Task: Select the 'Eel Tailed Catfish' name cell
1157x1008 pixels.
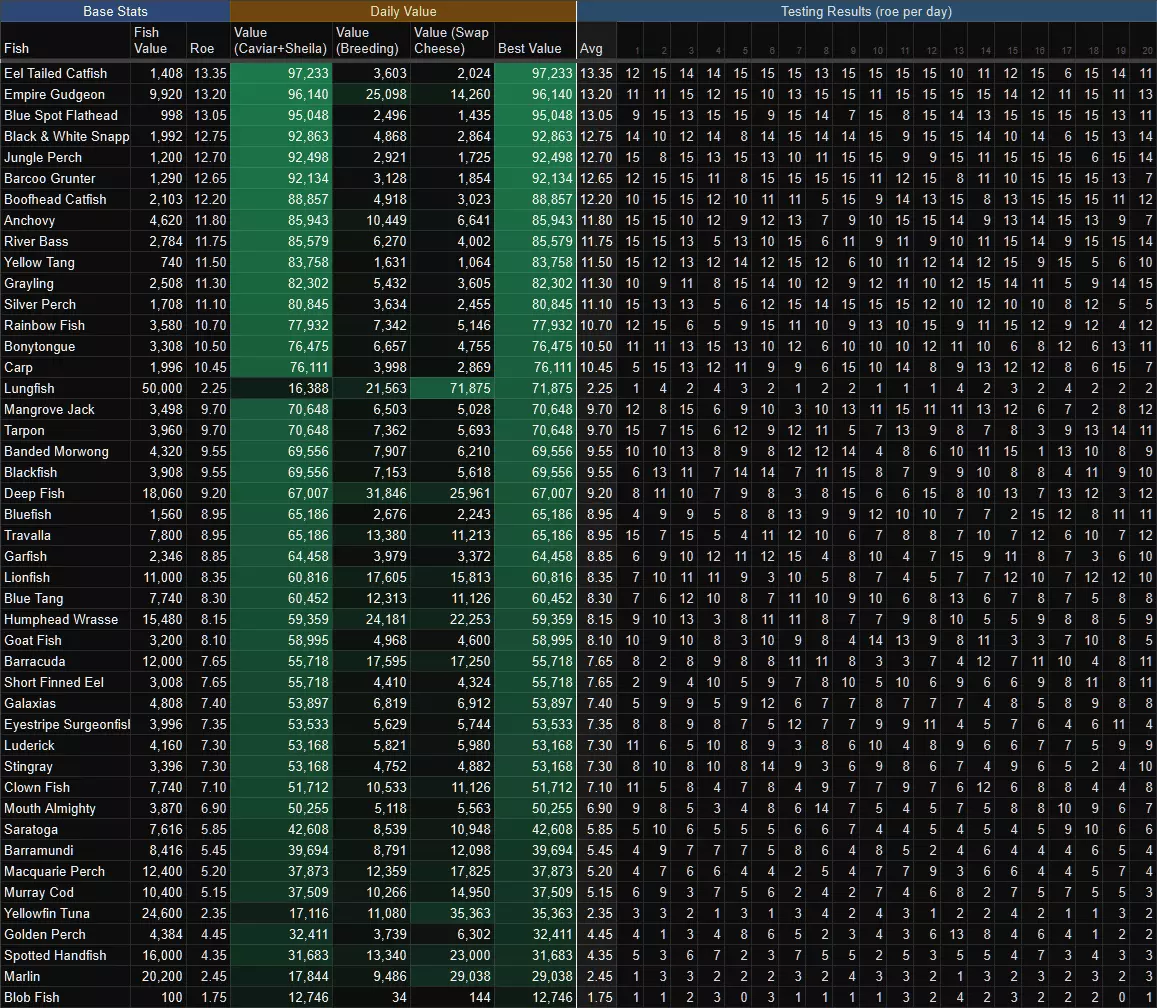Action: point(66,73)
